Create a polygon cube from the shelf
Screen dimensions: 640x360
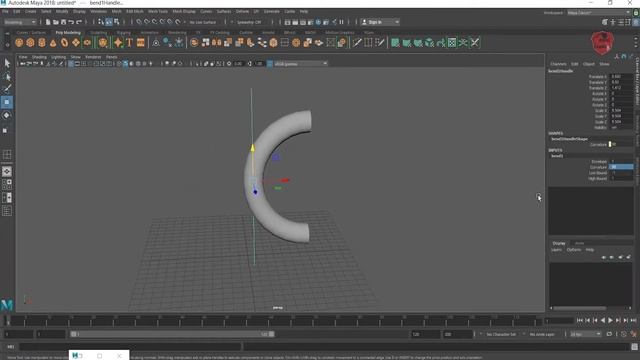[x=30, y=42]
